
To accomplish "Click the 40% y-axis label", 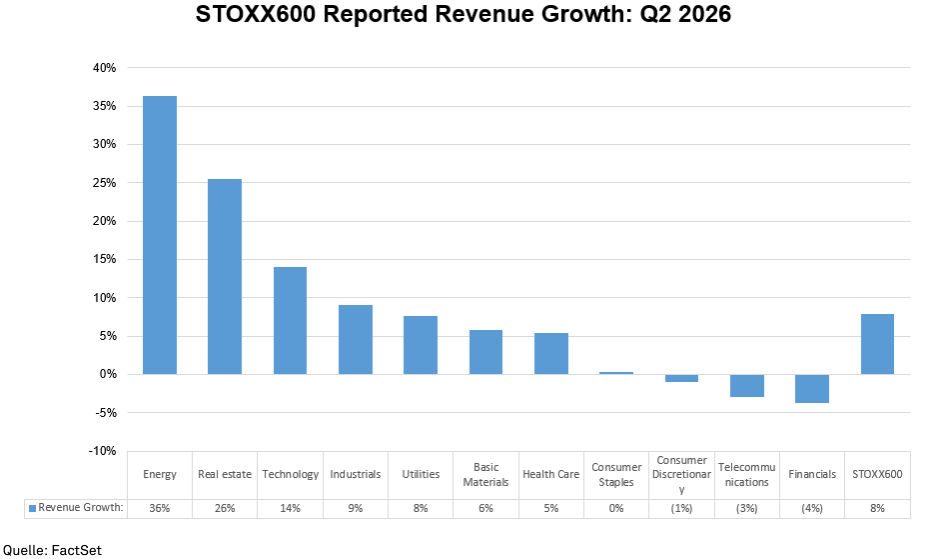I will pos(105,68).
